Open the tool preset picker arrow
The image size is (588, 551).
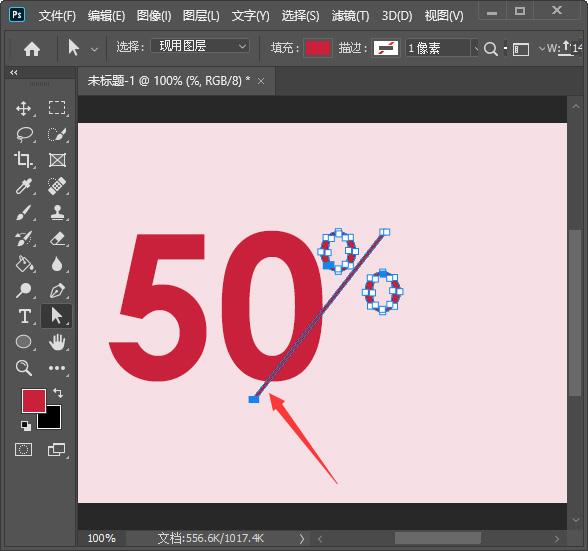click(94, 49)
